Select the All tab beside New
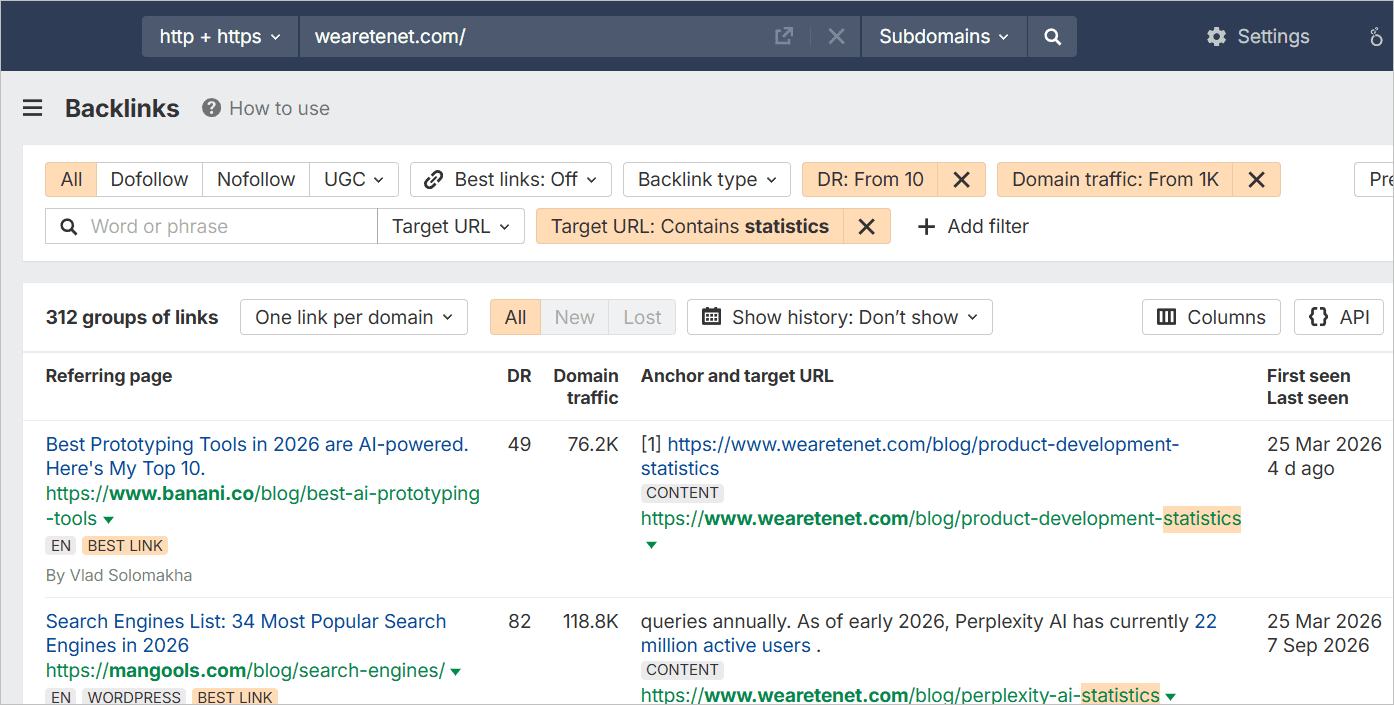The width and height of the screenshot is (1394, 705). (515, 317)
